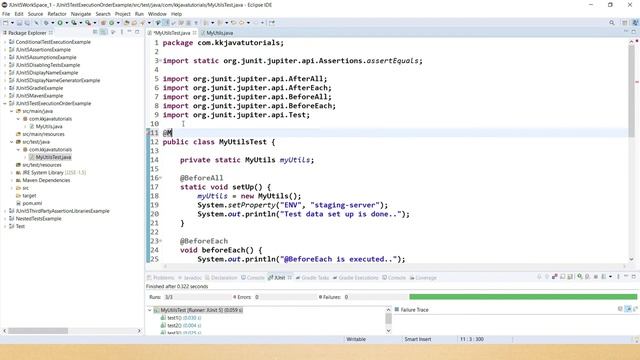Expand the JRE System Library node
This screenshot has height=360, width=640.
coord(11,173)
